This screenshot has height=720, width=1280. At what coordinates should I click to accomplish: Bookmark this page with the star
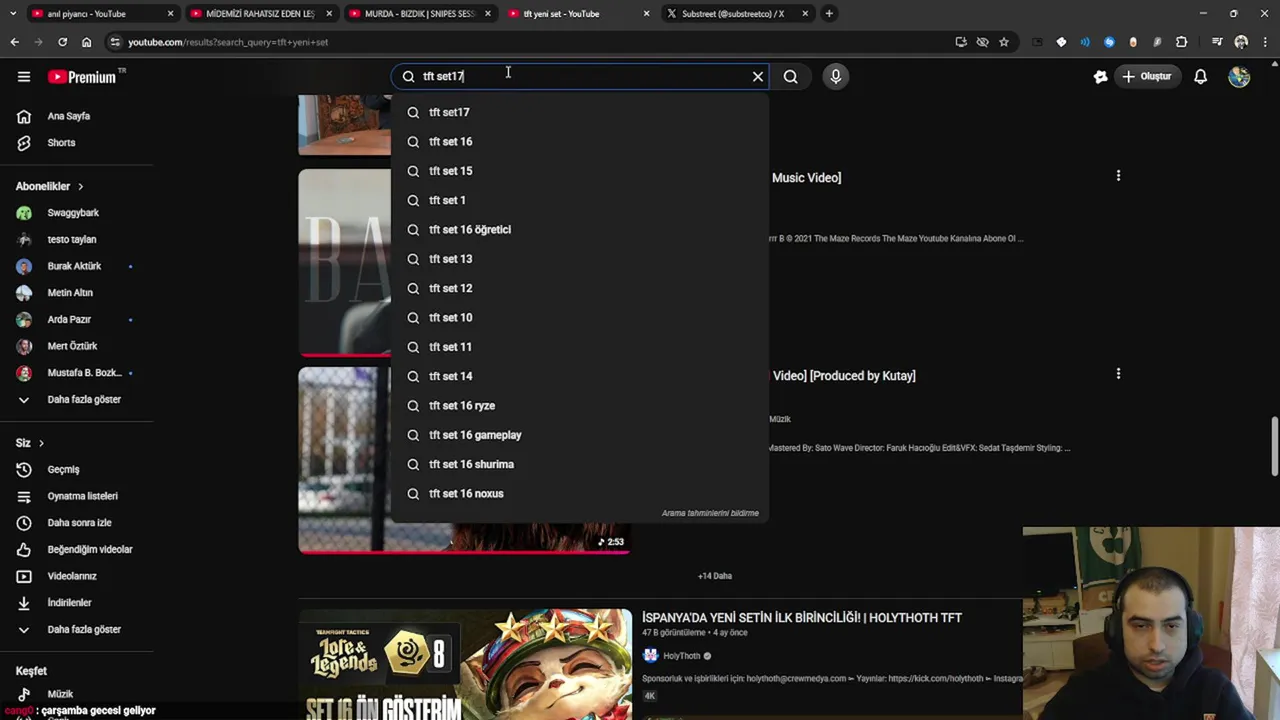pos(1004,42)
